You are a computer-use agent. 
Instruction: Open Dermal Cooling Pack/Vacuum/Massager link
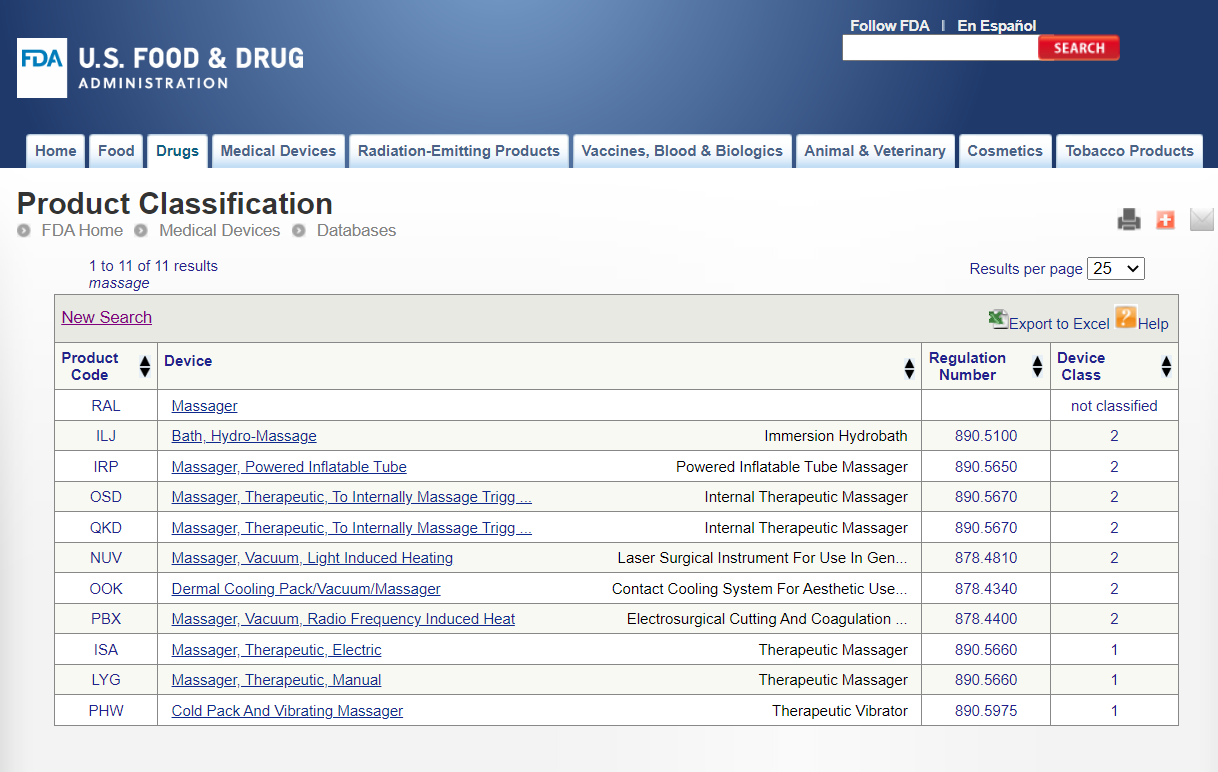306,589
